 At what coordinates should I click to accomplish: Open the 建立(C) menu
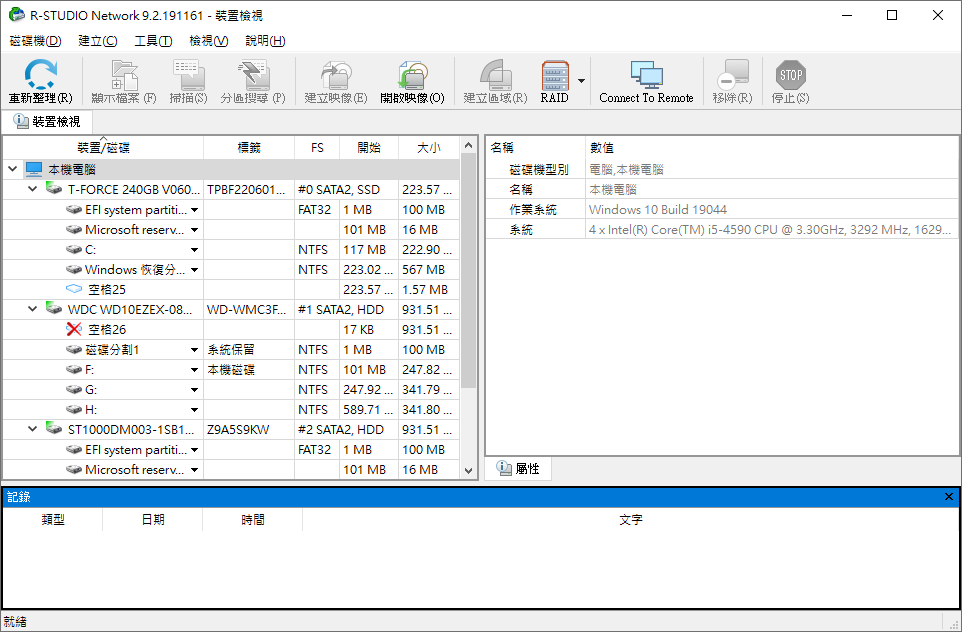(x=98, y=40)
